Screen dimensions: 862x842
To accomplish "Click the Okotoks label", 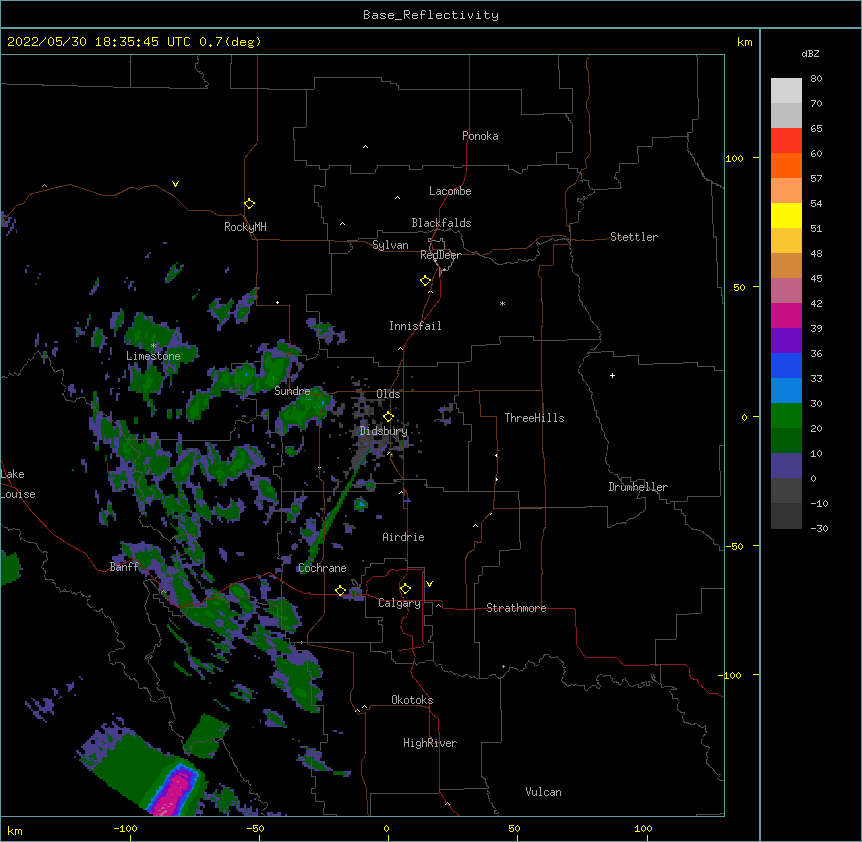I will (x=412, y=700).
